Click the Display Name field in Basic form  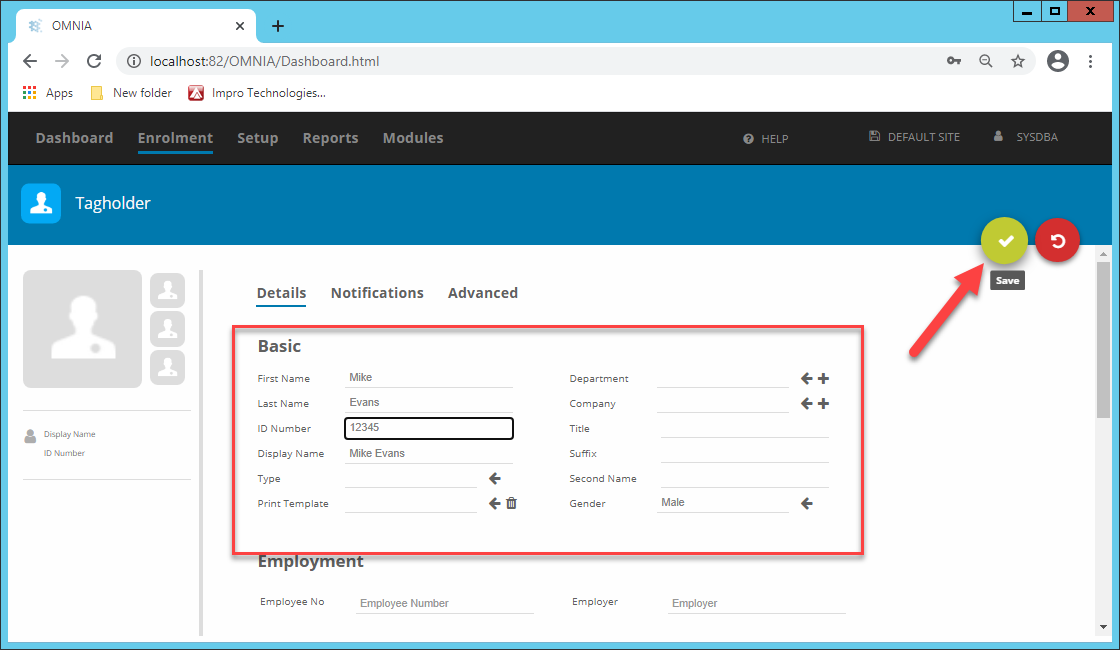tap(429, 454)
